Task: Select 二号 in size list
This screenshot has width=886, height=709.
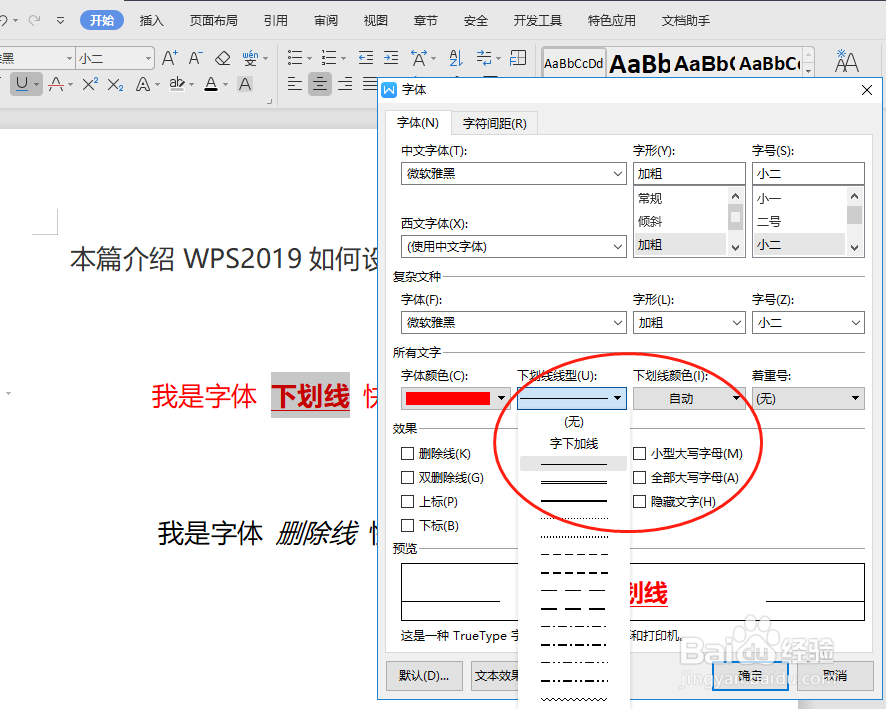Action: click(770, 222)
